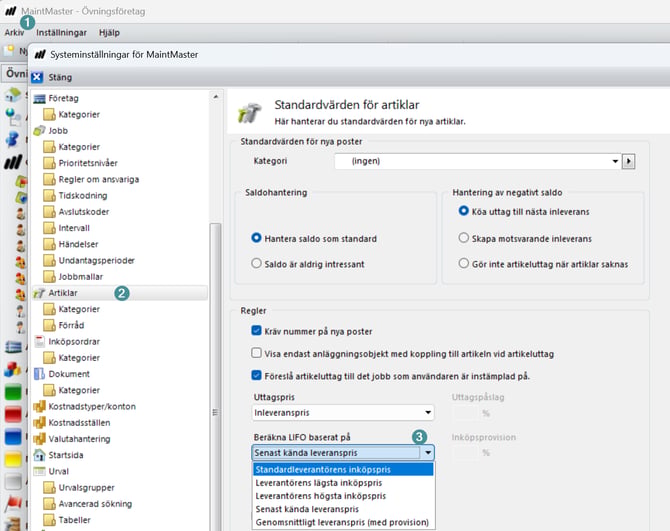Choose Senast kända leveranspris list option

(x=343, y=509)
